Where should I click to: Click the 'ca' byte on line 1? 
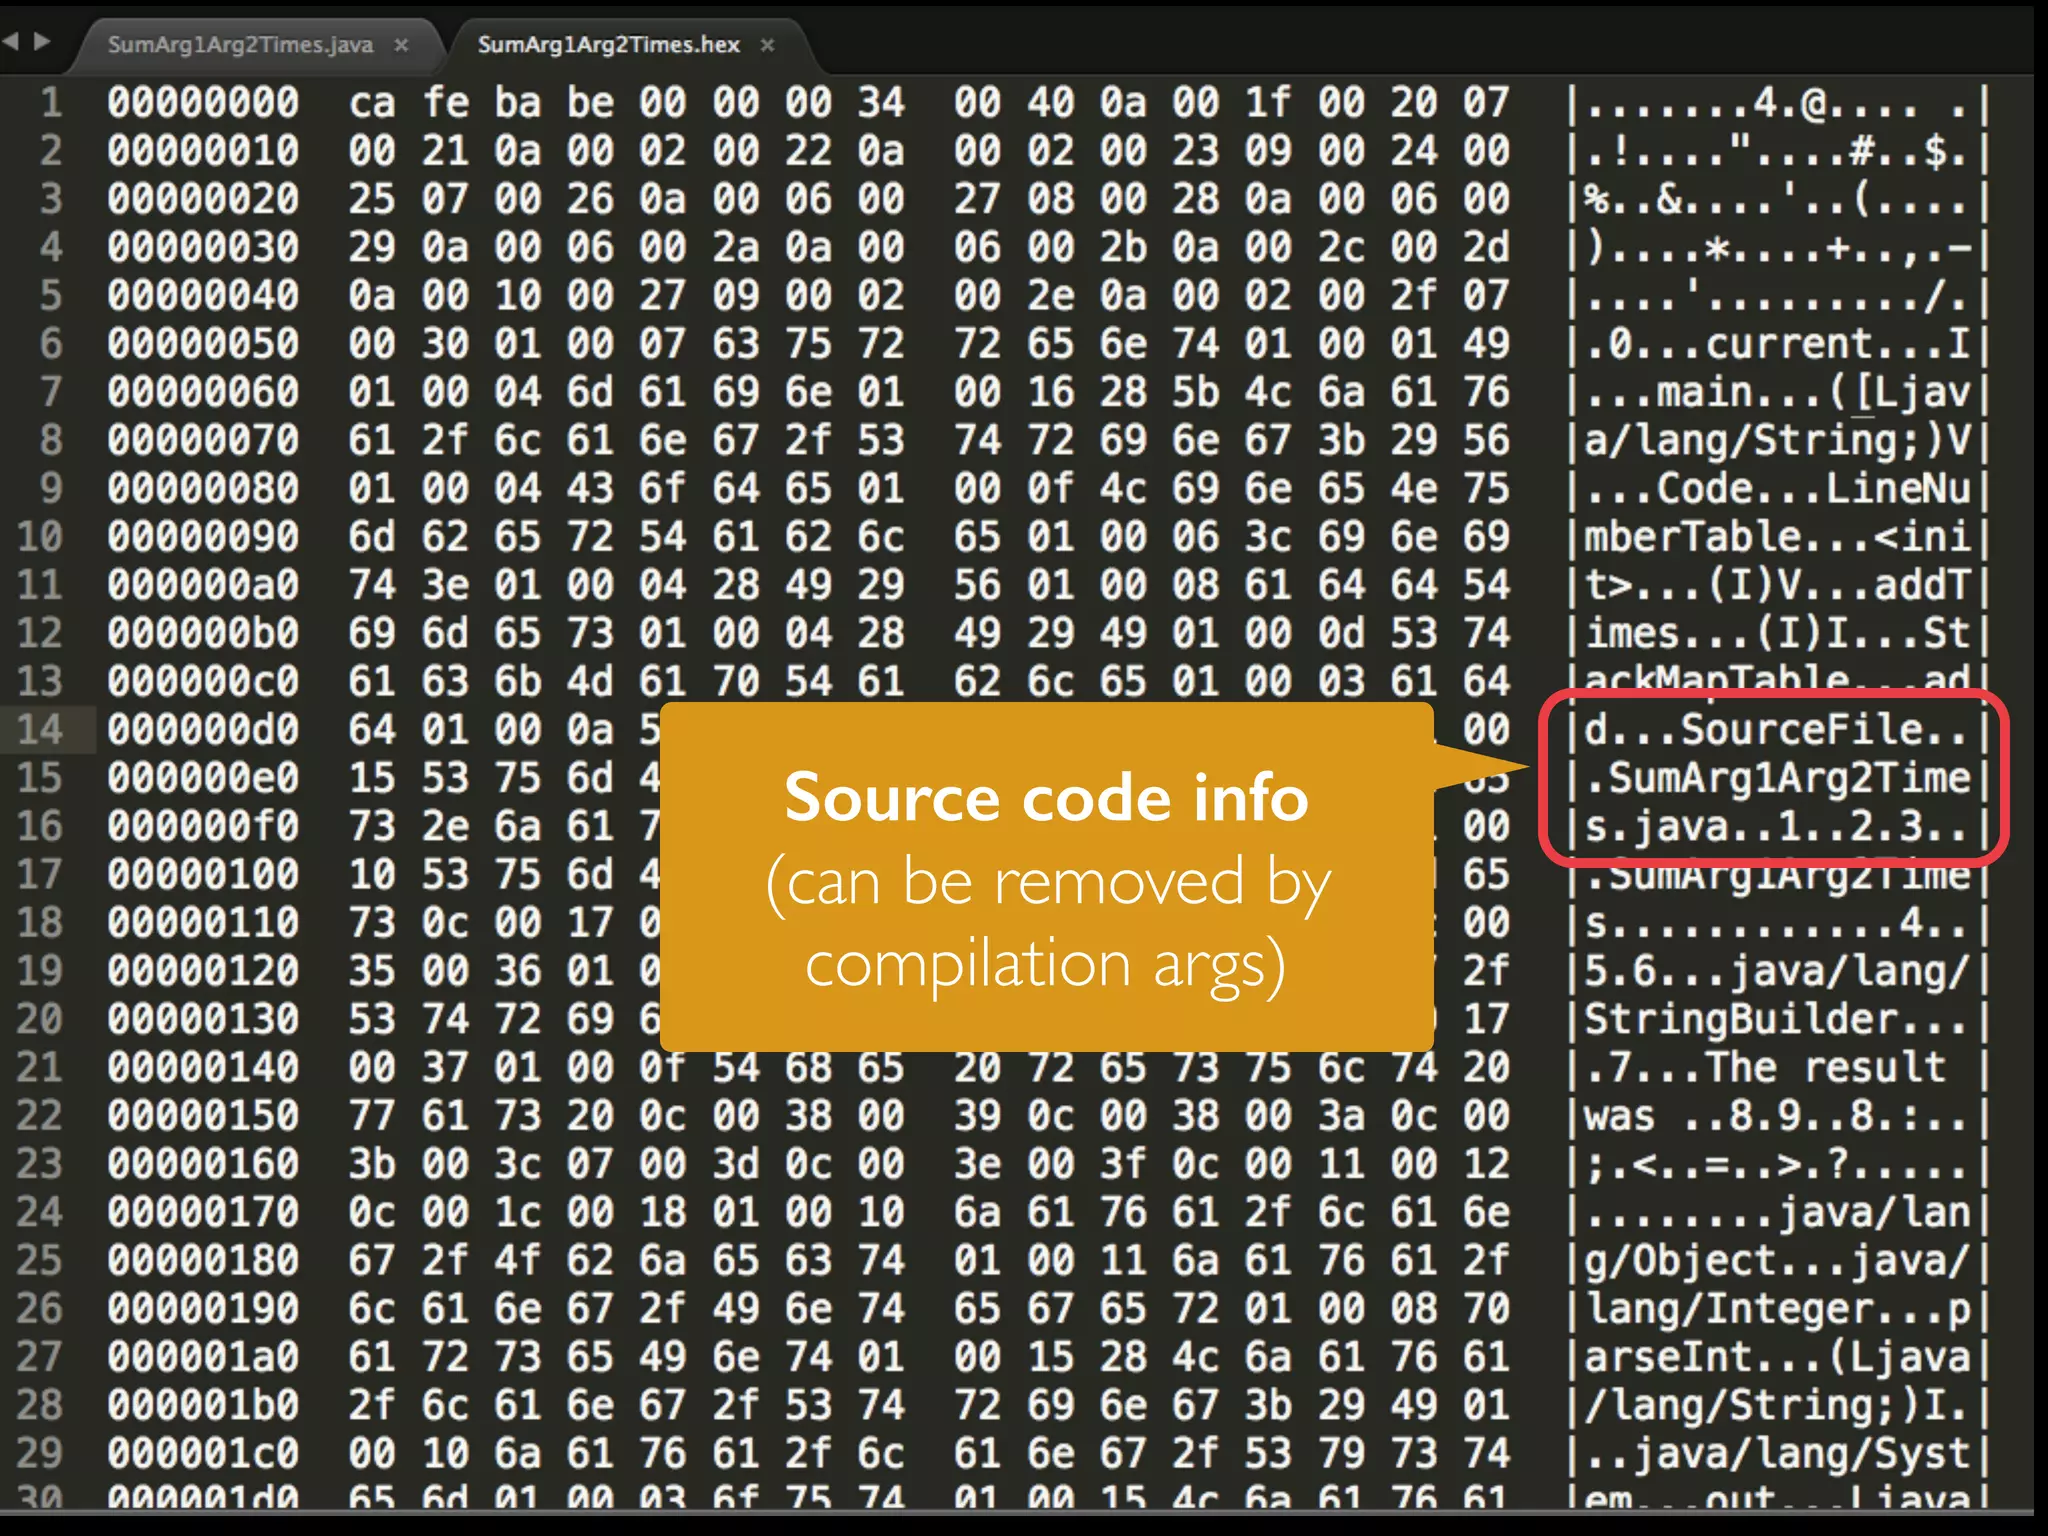[x=372, y=102]
